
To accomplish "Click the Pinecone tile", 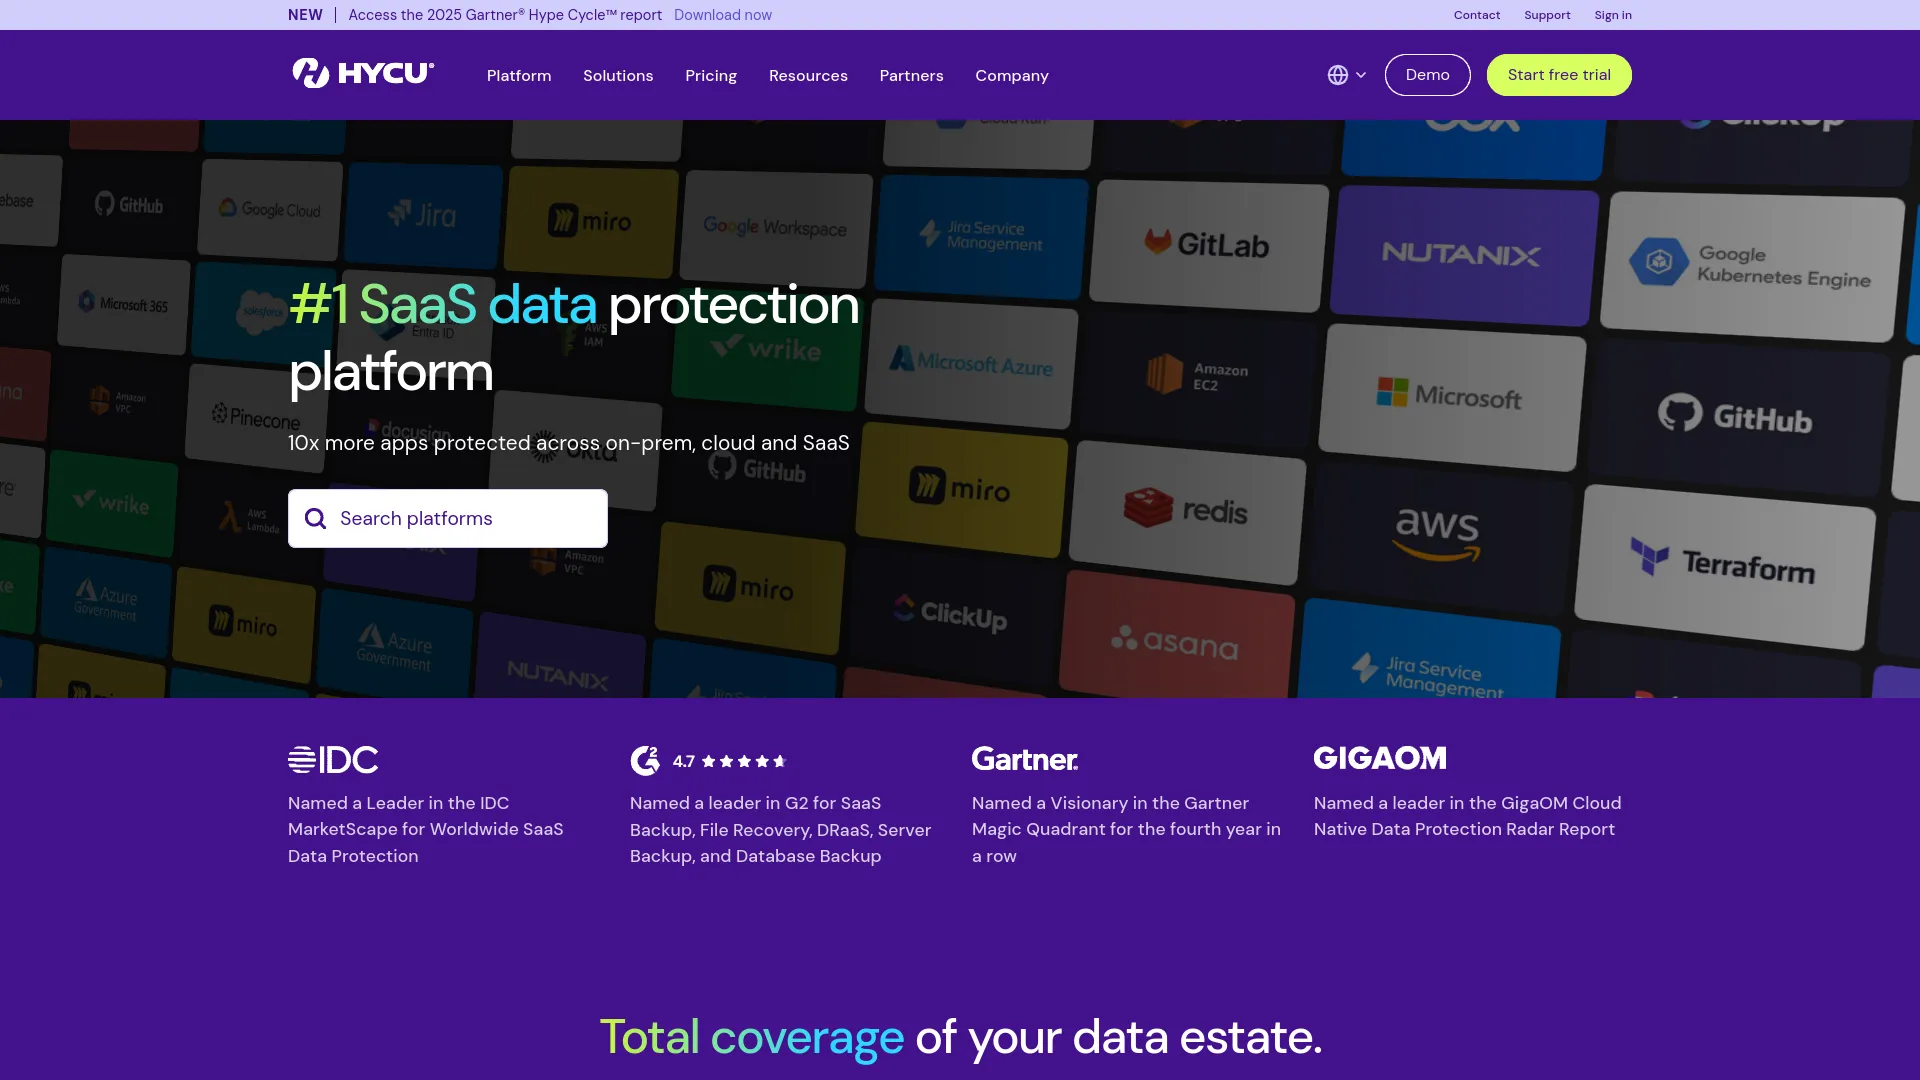I will [256, 416].
